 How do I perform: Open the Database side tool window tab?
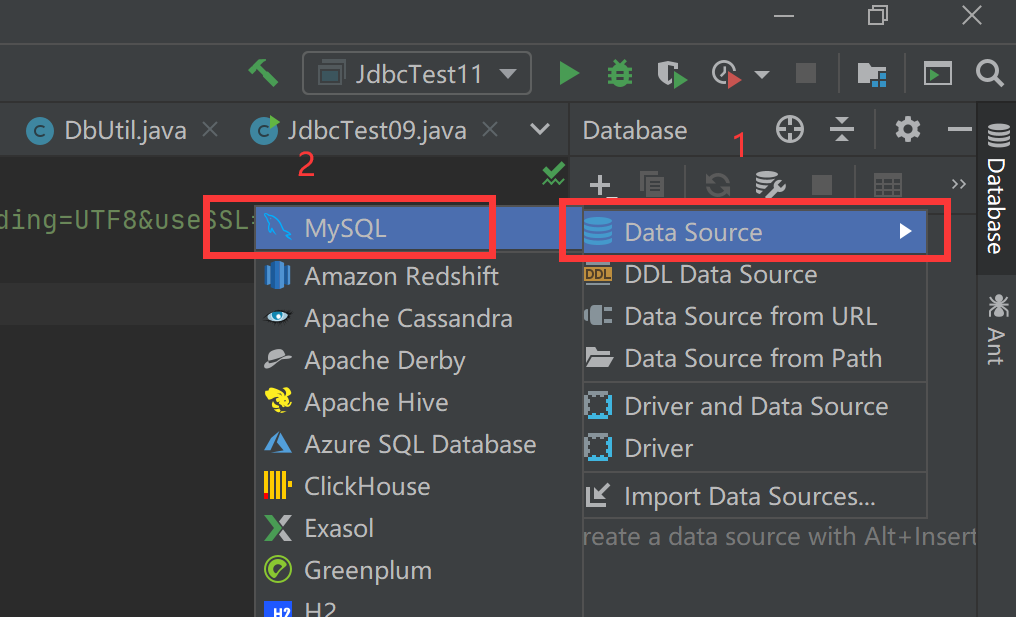point(997,188)
